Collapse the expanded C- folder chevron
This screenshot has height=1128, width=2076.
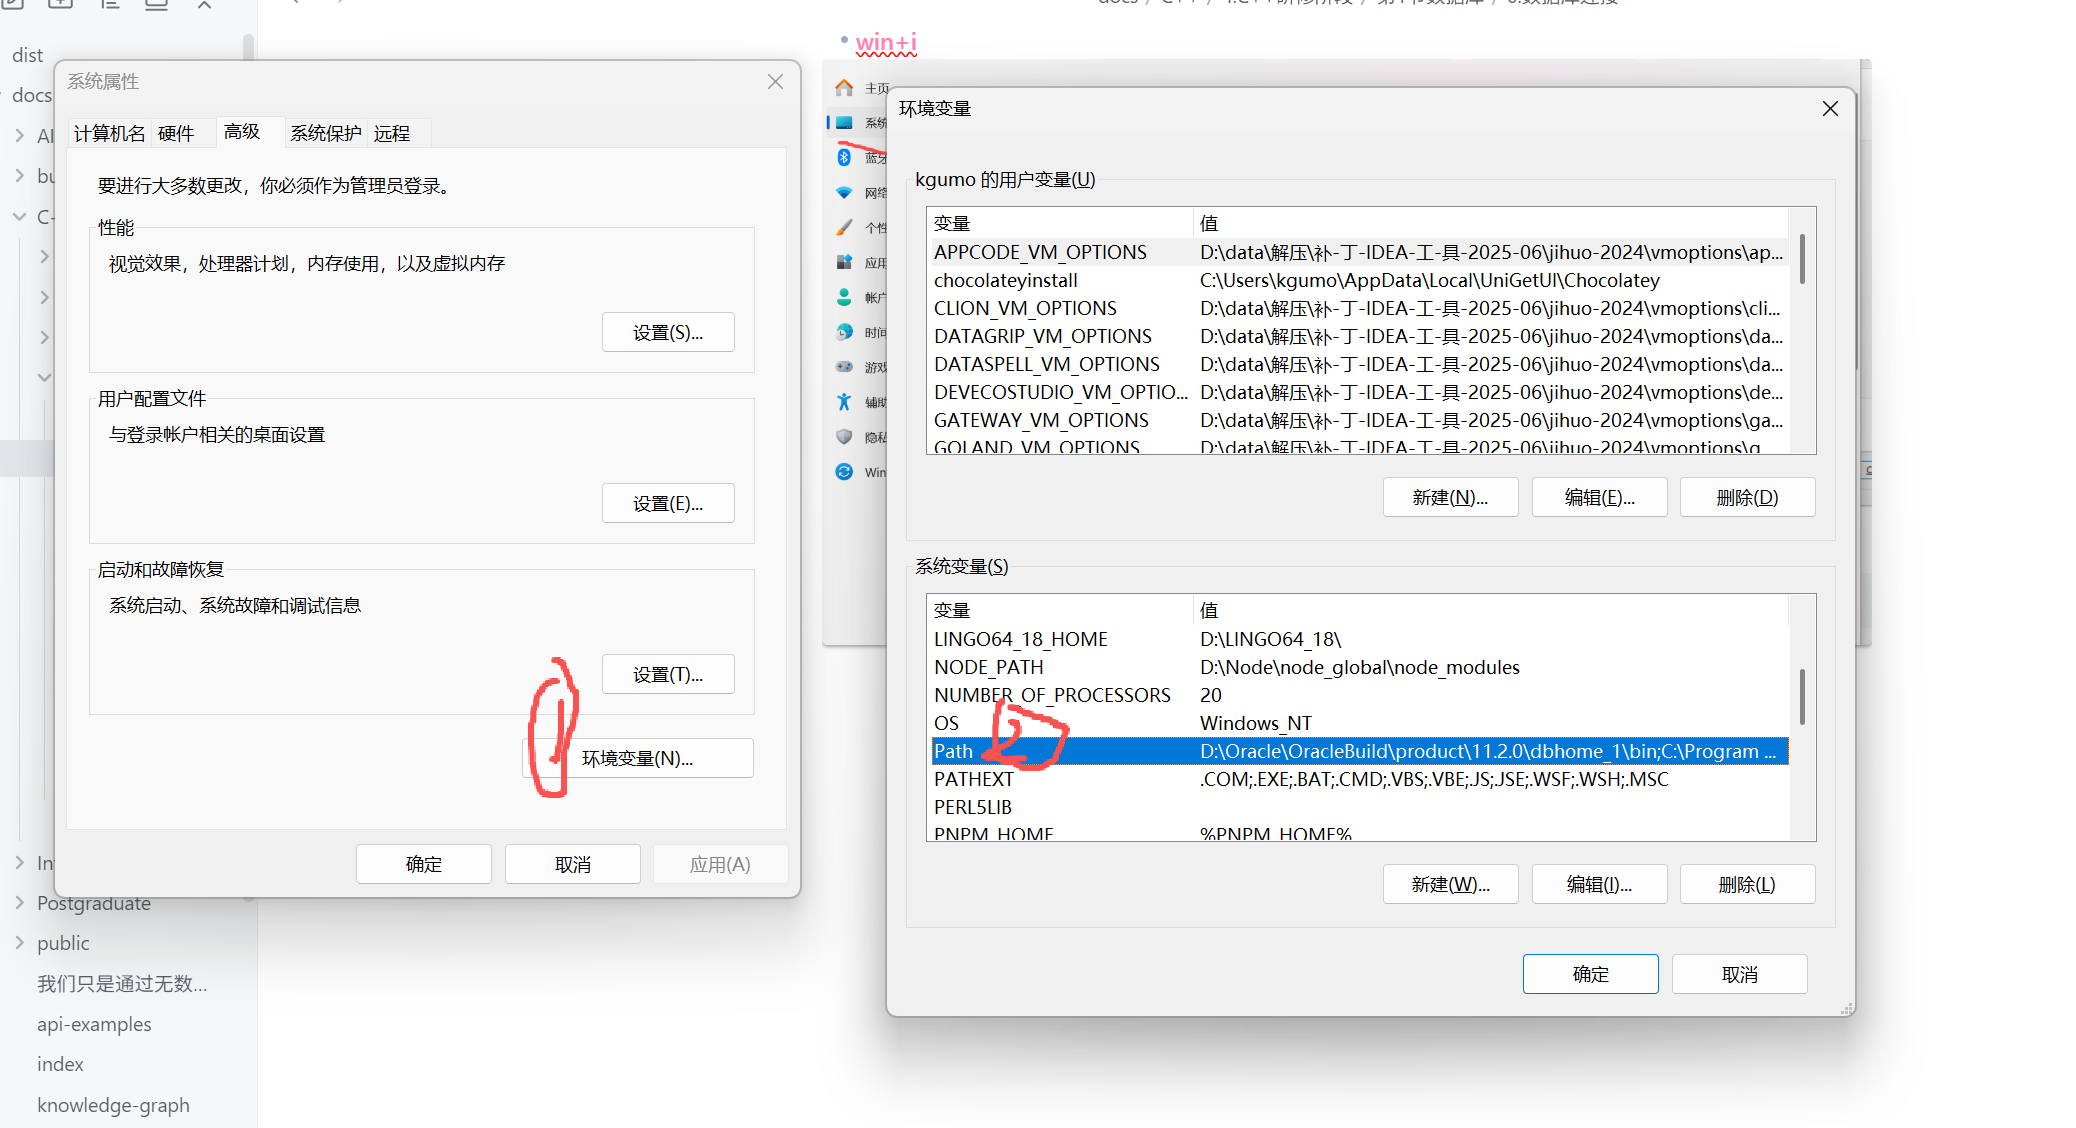tap(19, 216)
